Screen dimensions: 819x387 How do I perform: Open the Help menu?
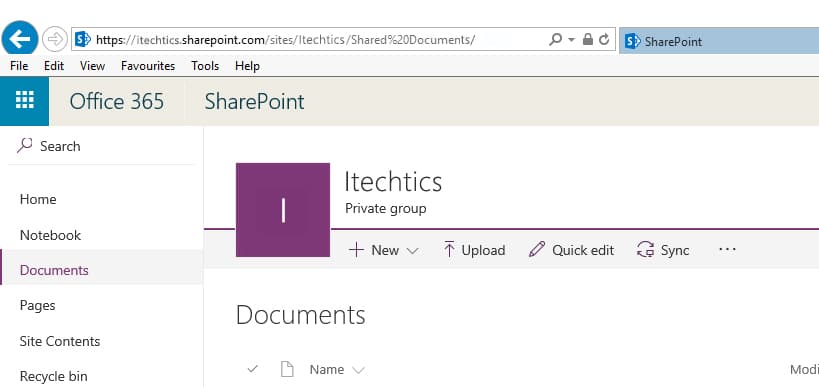click(247, 66)
